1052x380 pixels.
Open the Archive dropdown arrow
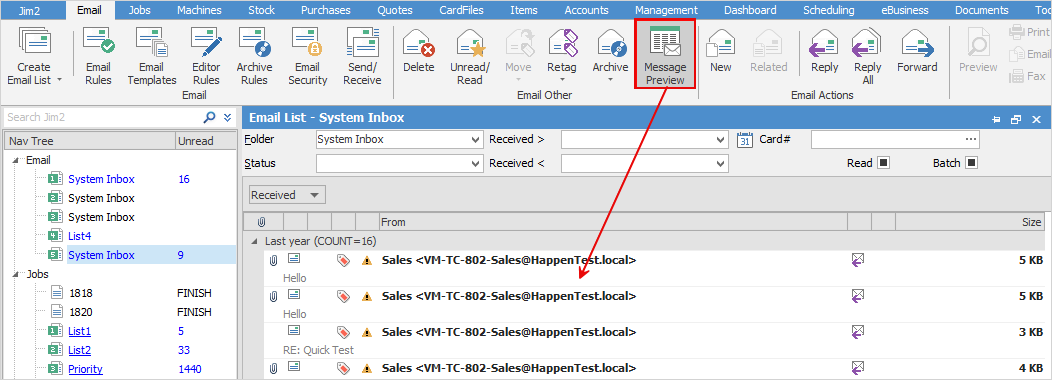(610, 80)
